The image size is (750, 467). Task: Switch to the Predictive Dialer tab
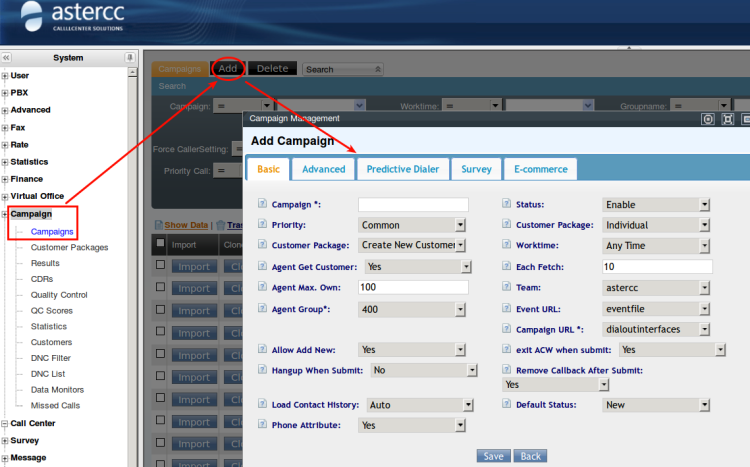(401, 170)
